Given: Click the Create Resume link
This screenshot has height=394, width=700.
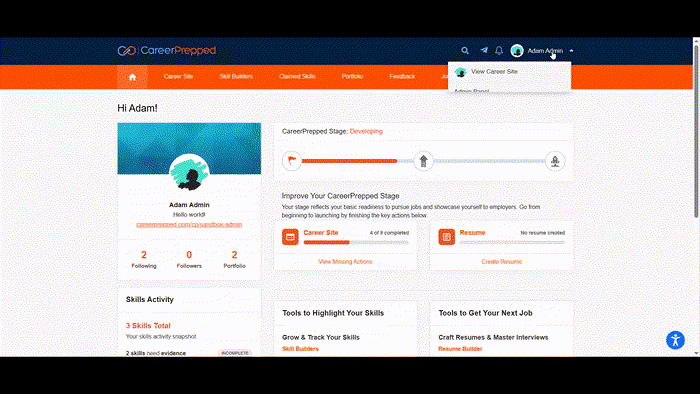Looking at the screenshot, I should [x=501, y=261].
